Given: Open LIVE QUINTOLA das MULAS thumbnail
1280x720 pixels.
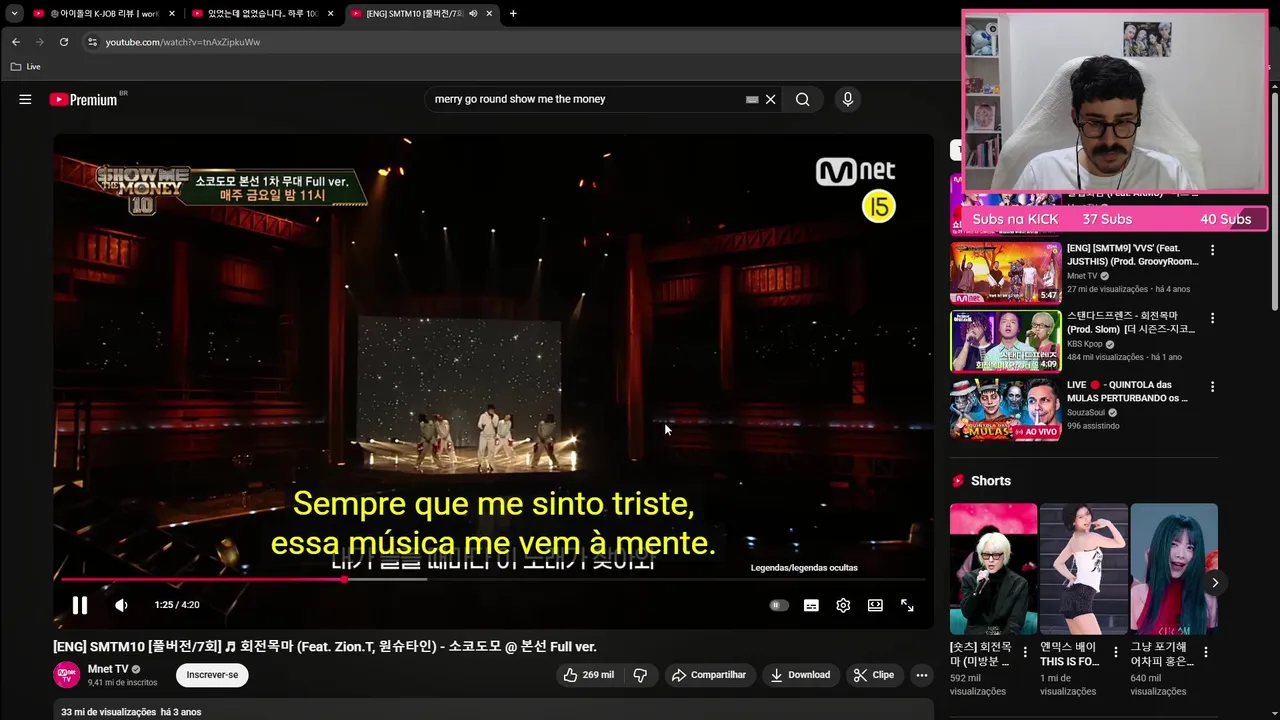Looking at the screenshot, I should [1005, 409].
